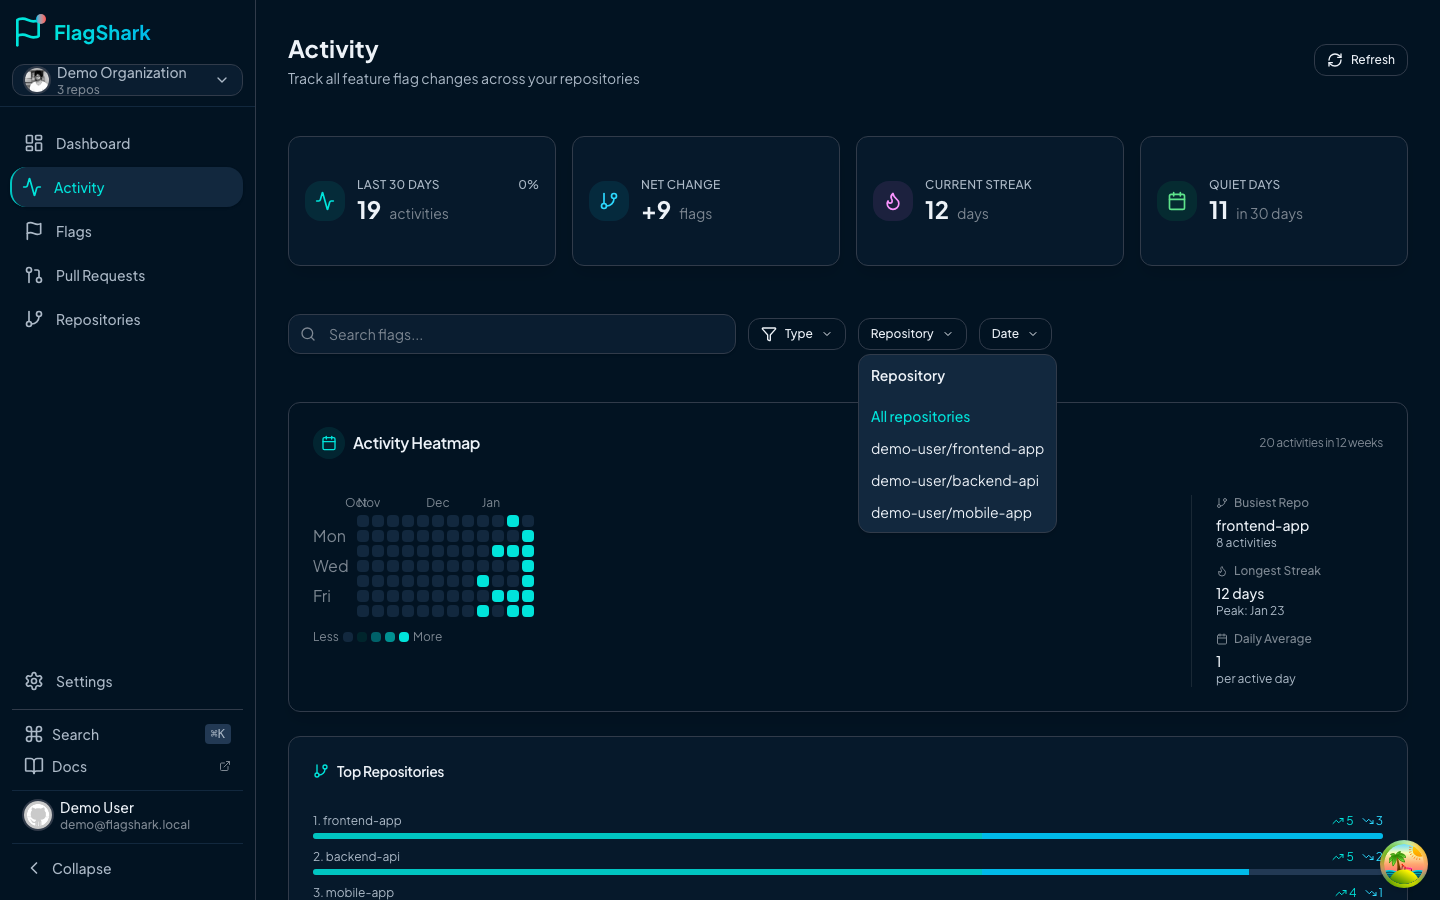The image size is (1440, 900).
Task: Go to Flags in sidebar
Action: pyautogui.click(x=73, y=232)
